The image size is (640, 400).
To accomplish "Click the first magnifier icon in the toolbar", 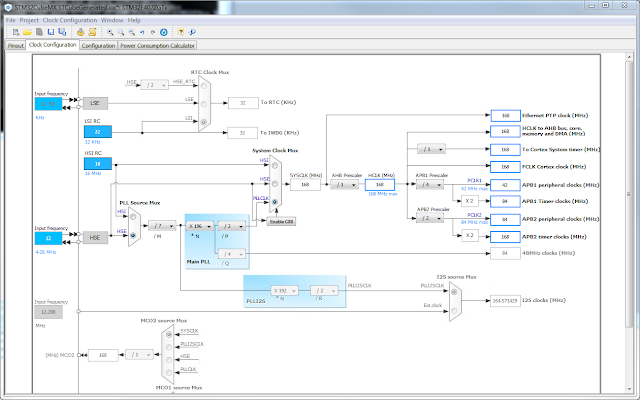I will tap(110, 32).
